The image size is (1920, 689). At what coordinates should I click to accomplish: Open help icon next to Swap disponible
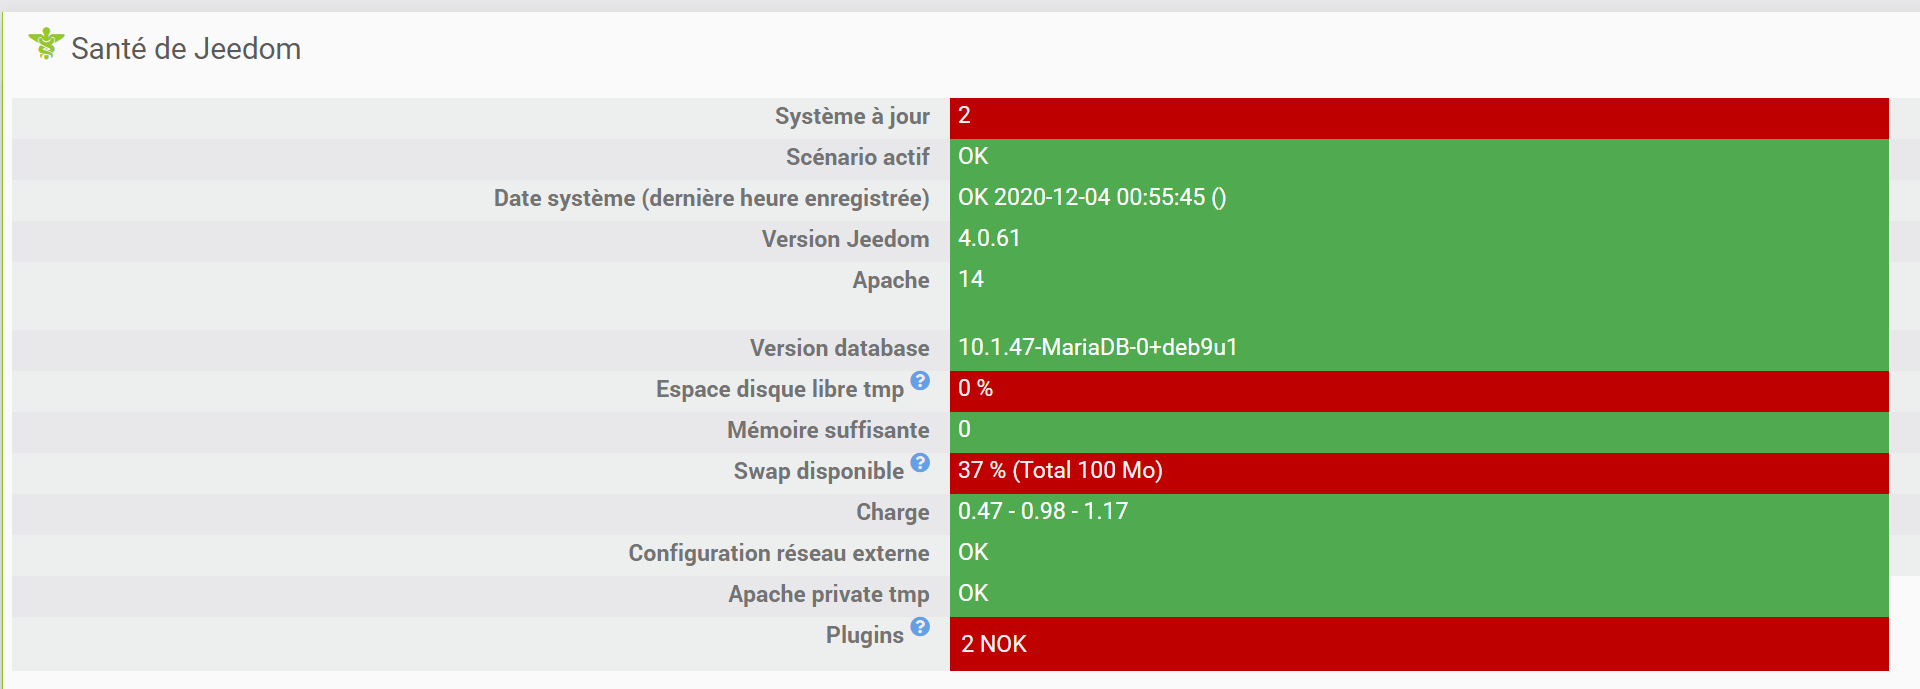point(920,463)
